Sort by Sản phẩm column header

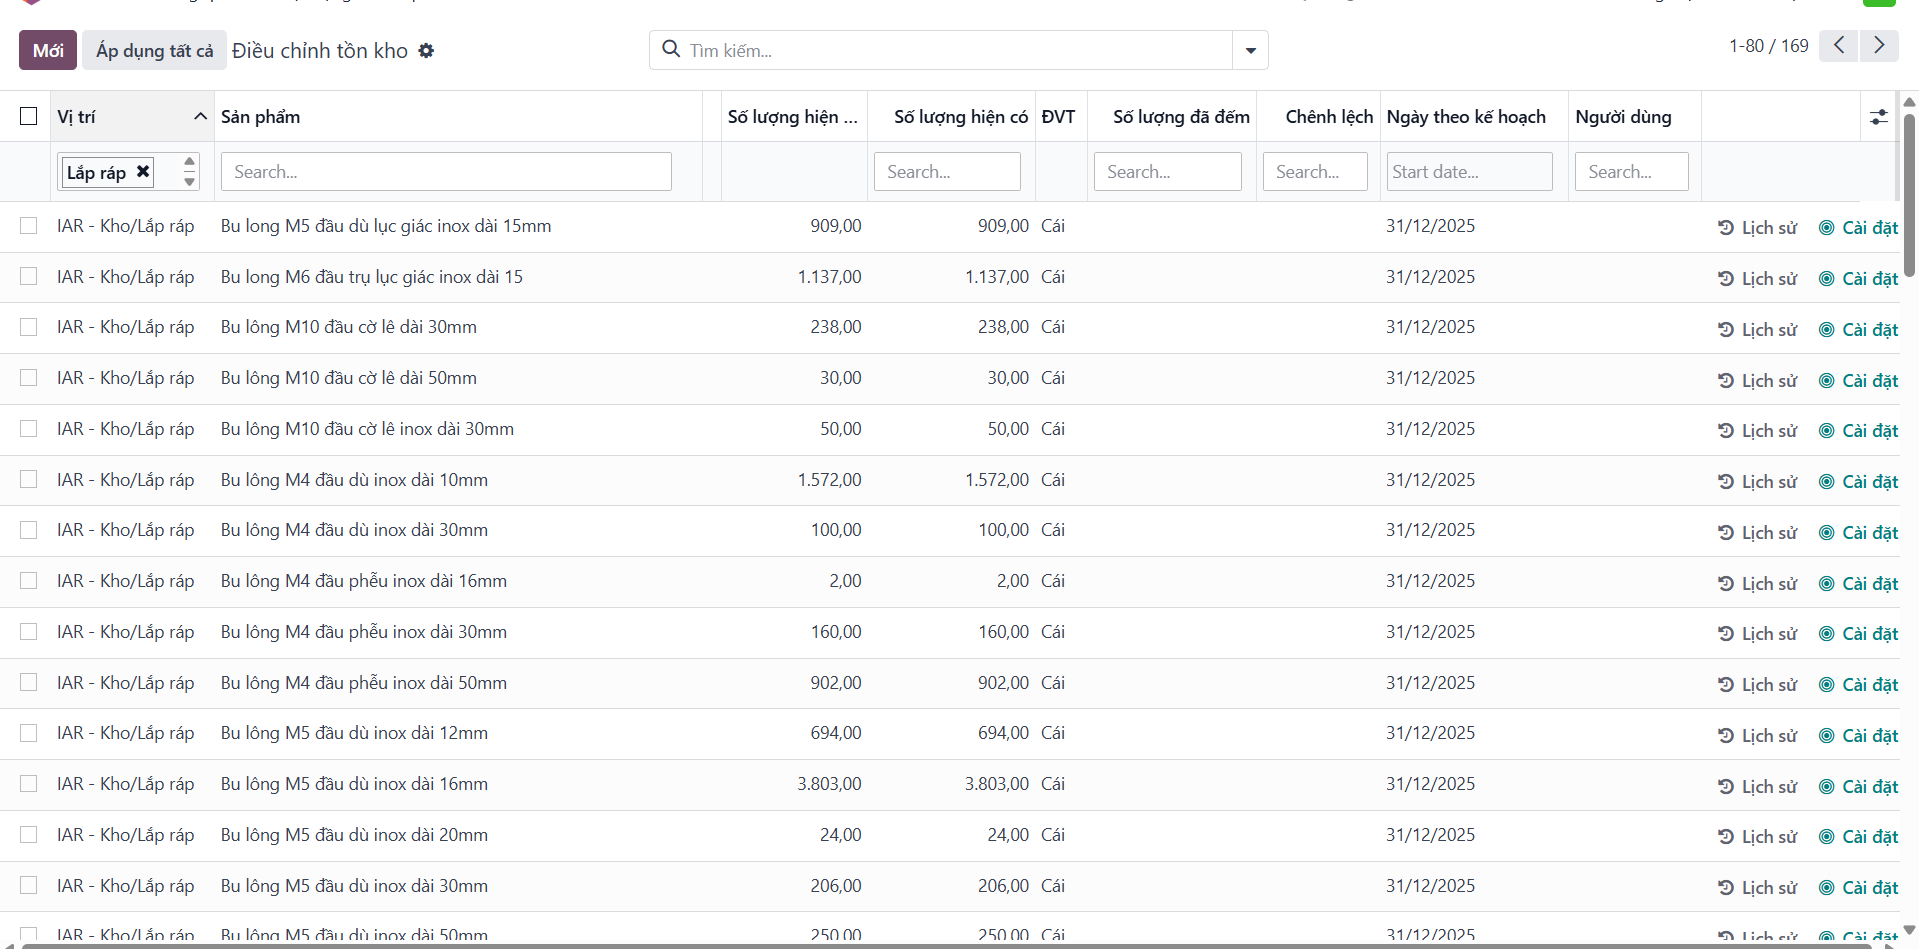tap(260, 117)
